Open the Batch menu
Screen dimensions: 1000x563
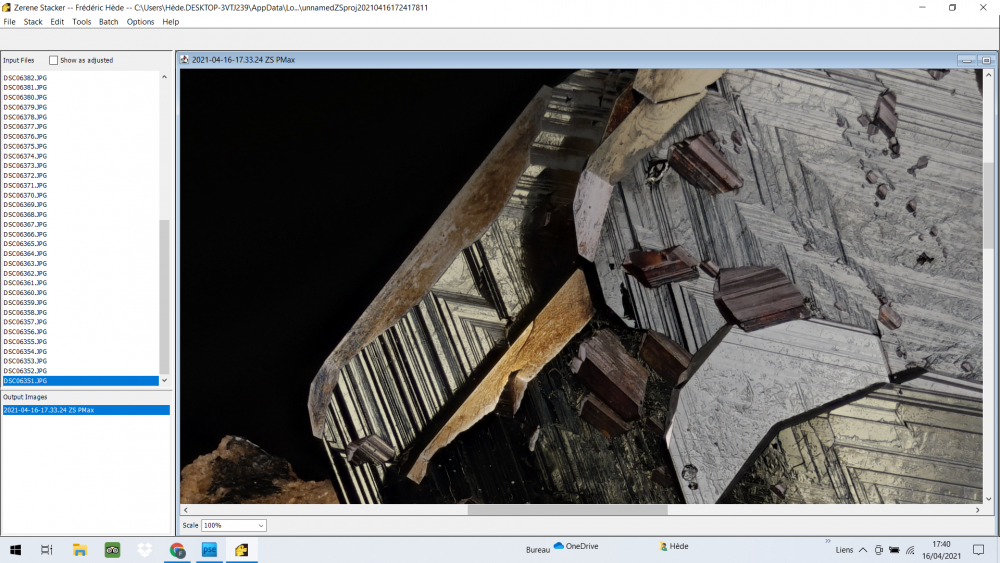[108, 22]
